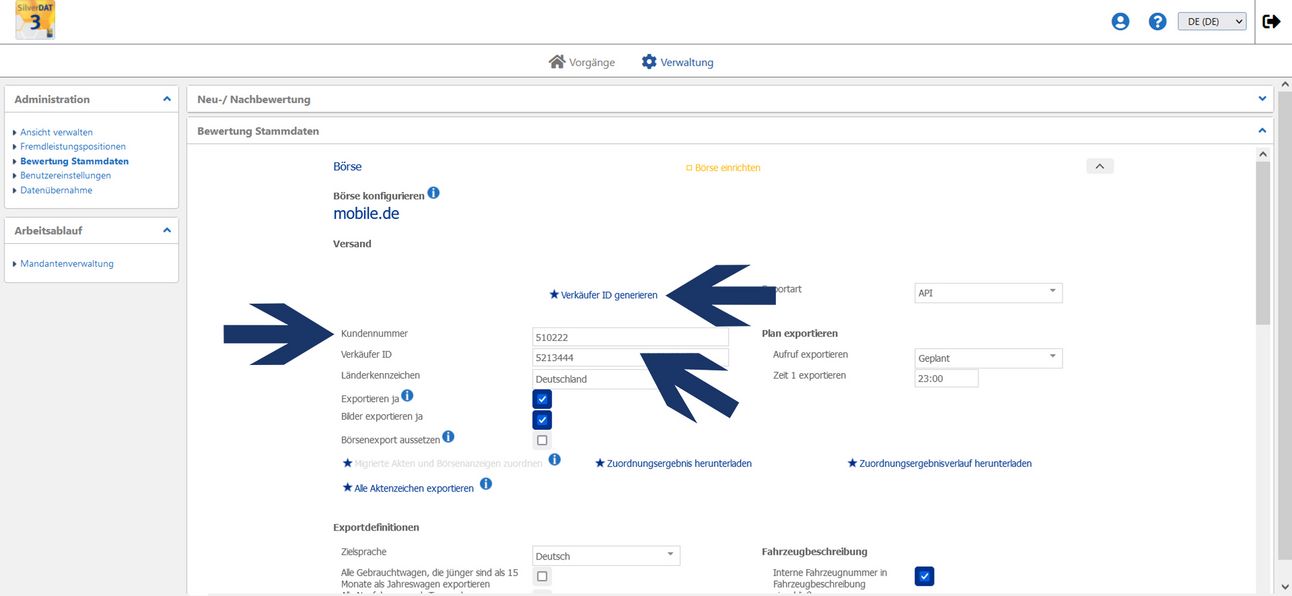Open Mandantenverwaltung in the sidebar

click(x=67, y=264)
